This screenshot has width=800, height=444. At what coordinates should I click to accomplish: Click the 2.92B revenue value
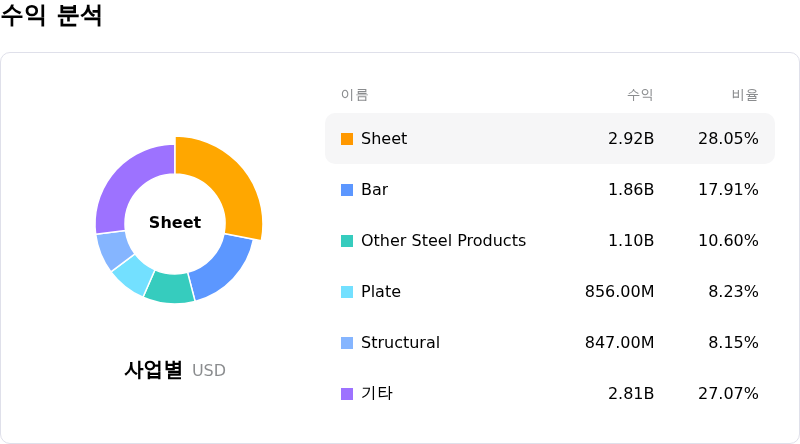pyautogui.click(x=631, y=138)
